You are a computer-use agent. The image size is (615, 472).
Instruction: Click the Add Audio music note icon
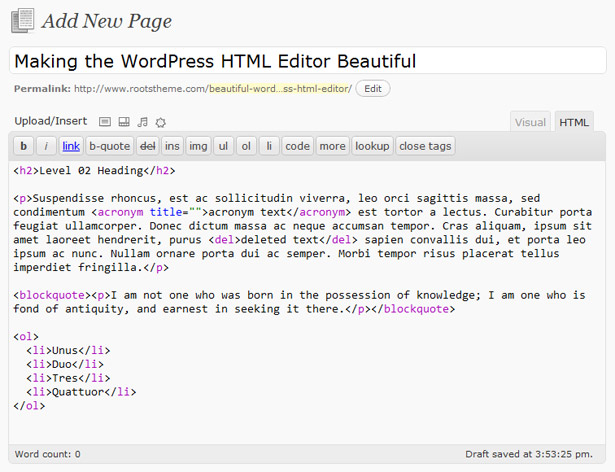tap(142, 122)
